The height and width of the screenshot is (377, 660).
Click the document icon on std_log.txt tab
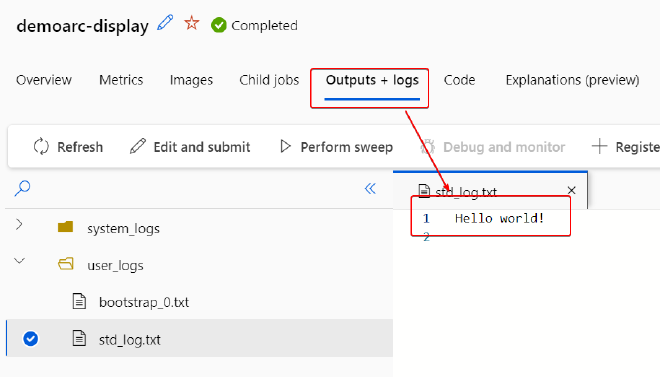pyautogui.click(x=424, y=191)
